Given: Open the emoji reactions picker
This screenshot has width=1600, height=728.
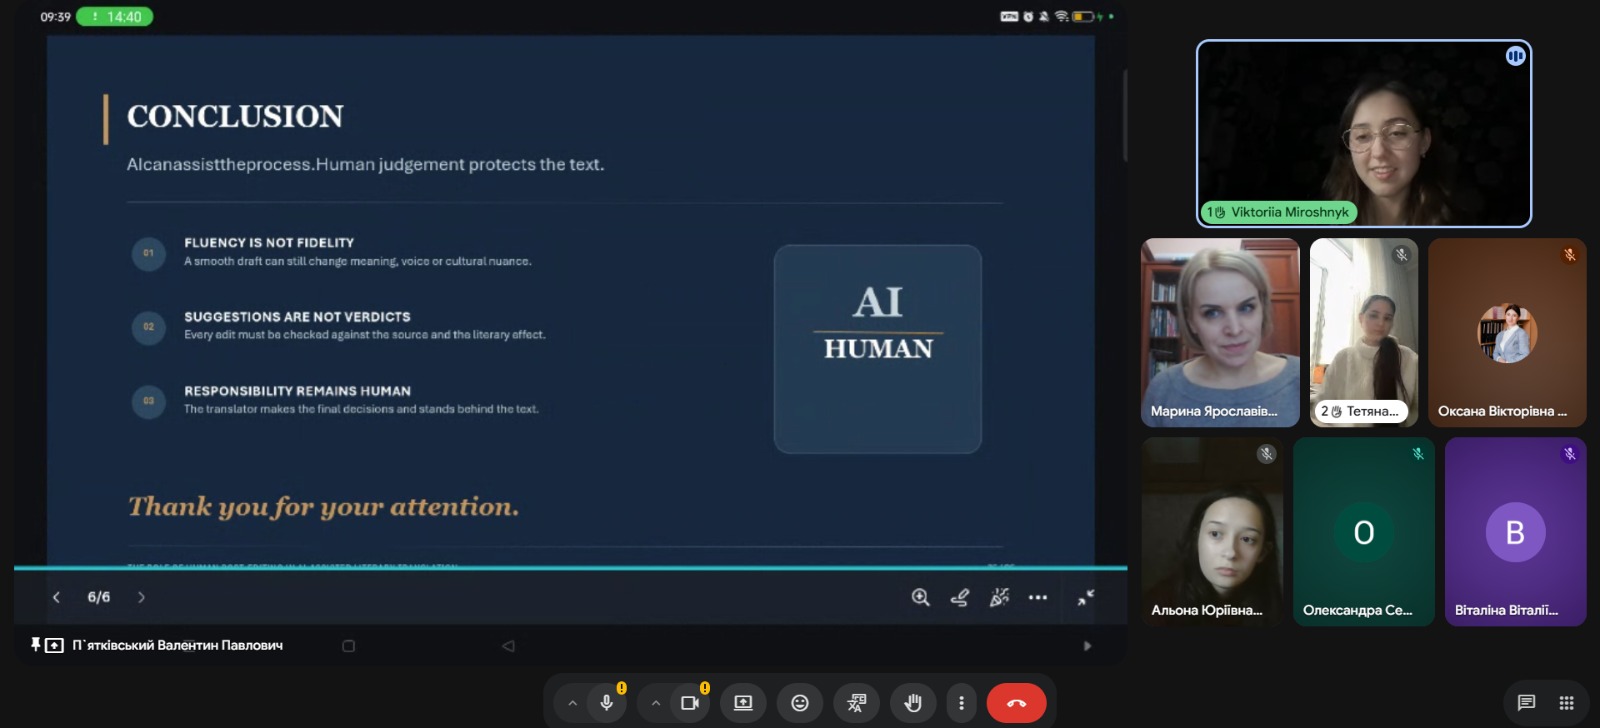Looking at the screenshot, I should click(x=800, y=703).
